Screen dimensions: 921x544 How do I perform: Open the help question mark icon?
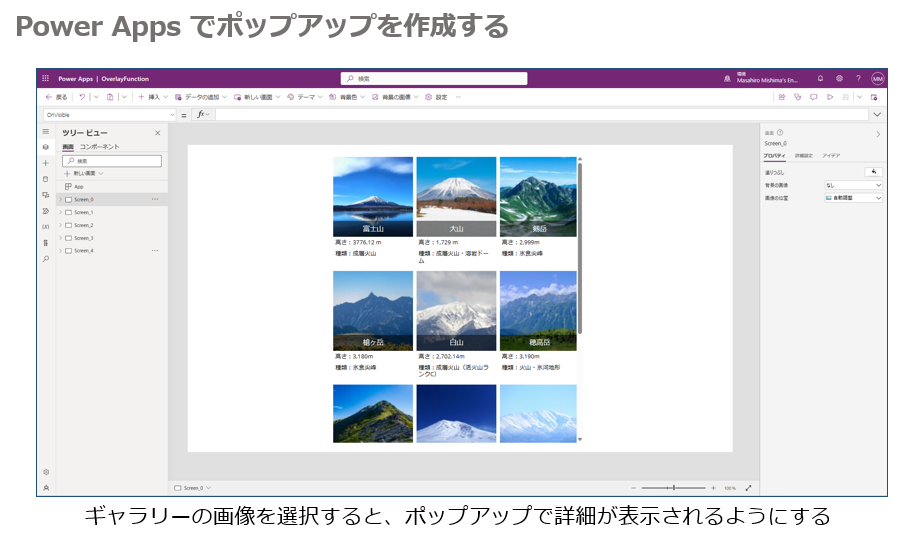858,78
